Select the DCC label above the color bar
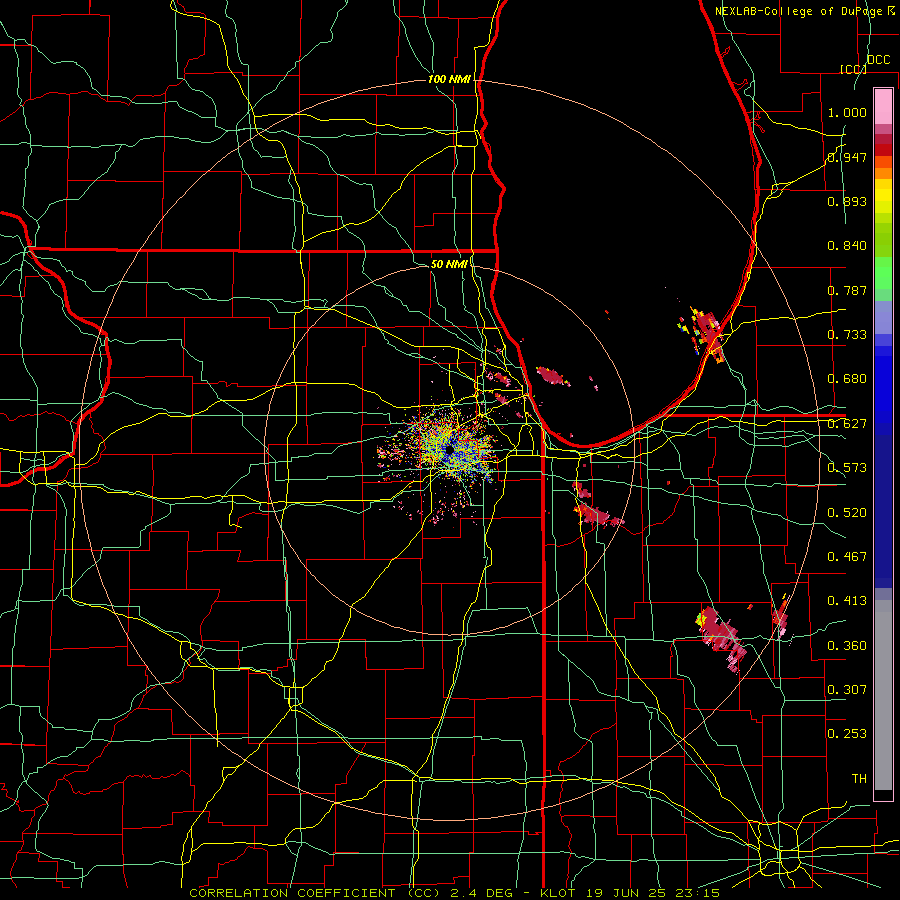The height and width of the screenshot is (900, 900). 879,59
